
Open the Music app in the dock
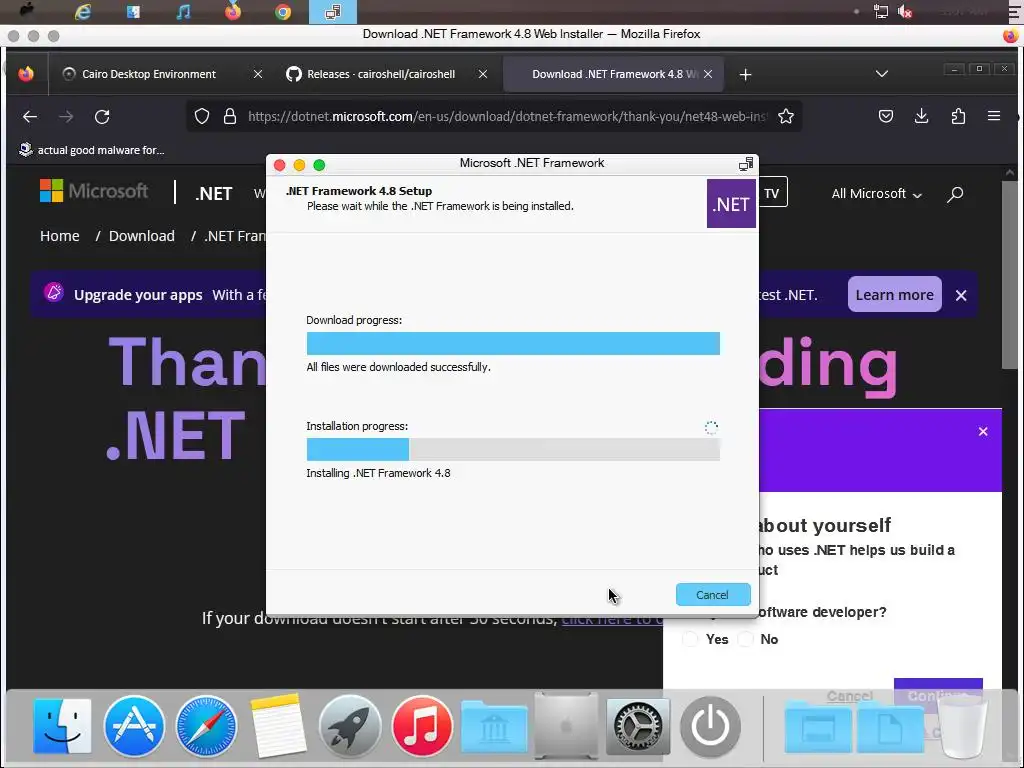click(x=422, y=726)
